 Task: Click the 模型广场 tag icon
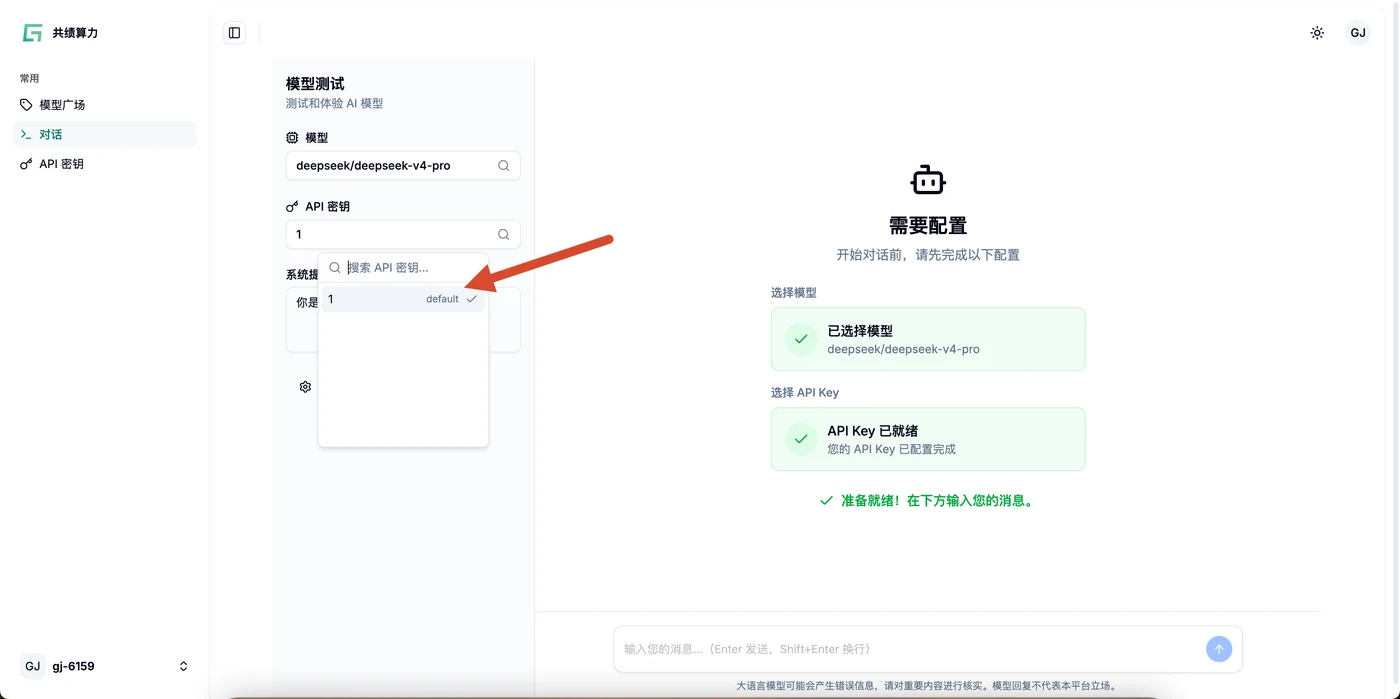pos(27,105)
